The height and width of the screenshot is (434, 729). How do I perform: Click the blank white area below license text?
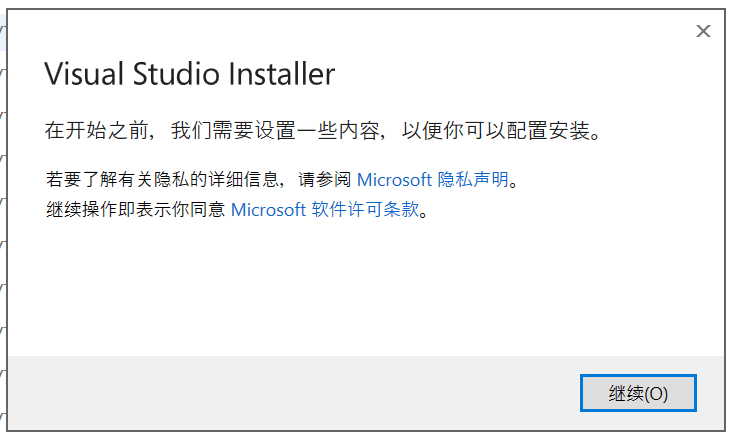click(x=363, y=288)
